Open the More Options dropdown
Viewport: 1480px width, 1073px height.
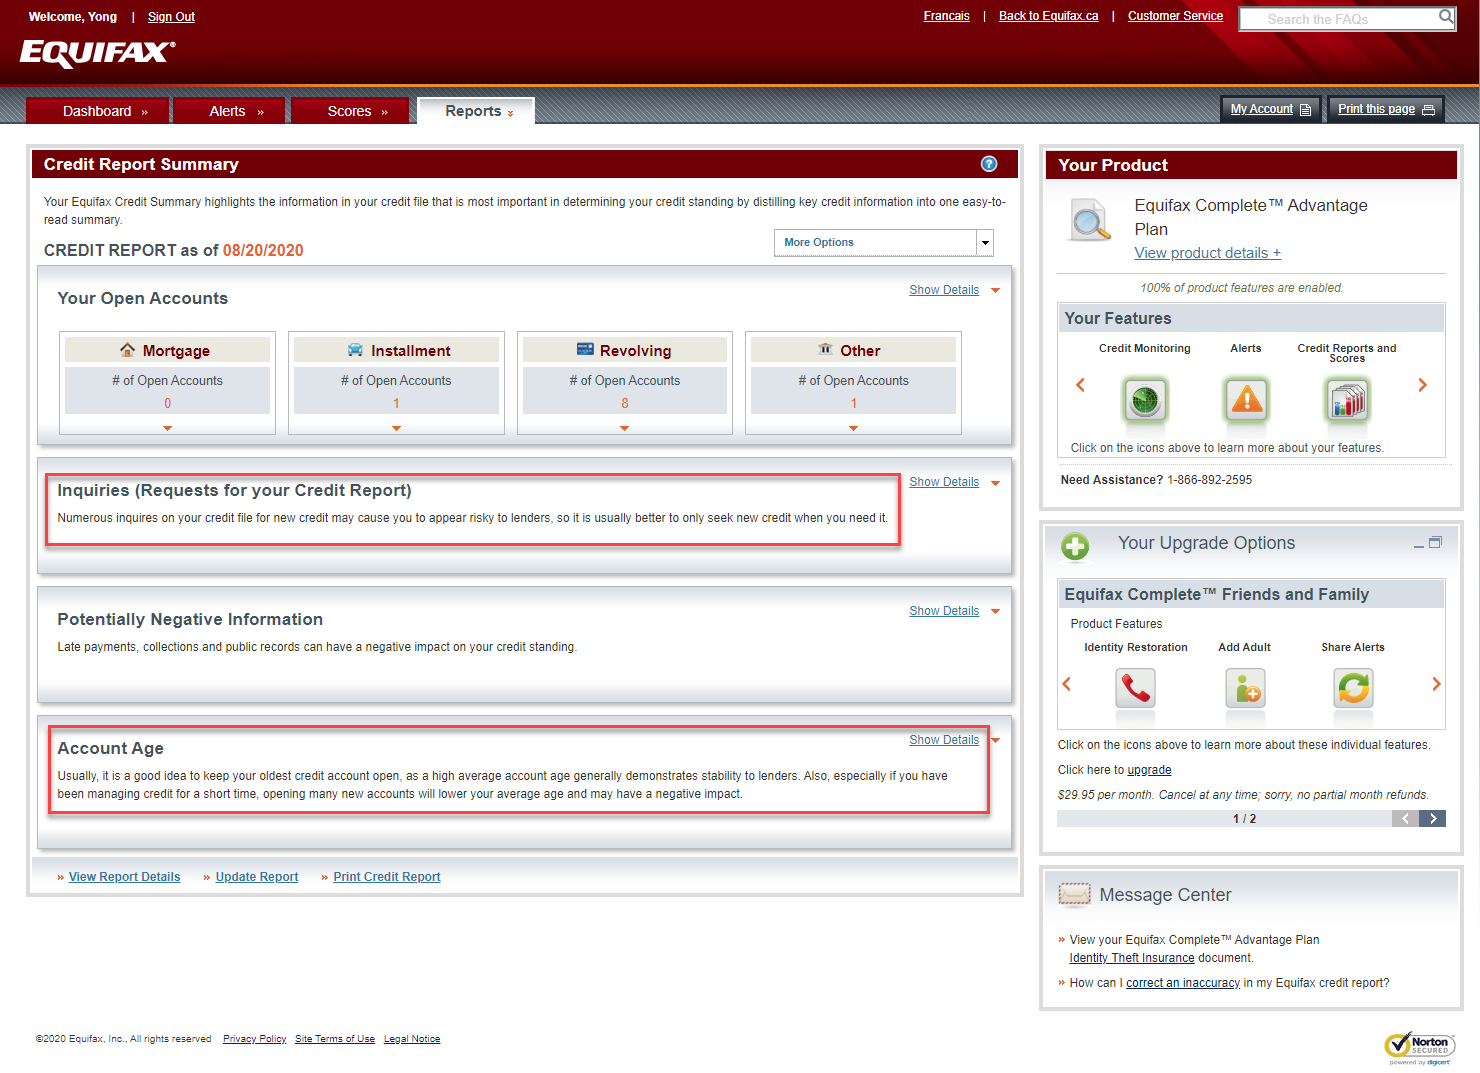[x=884, y=243]
